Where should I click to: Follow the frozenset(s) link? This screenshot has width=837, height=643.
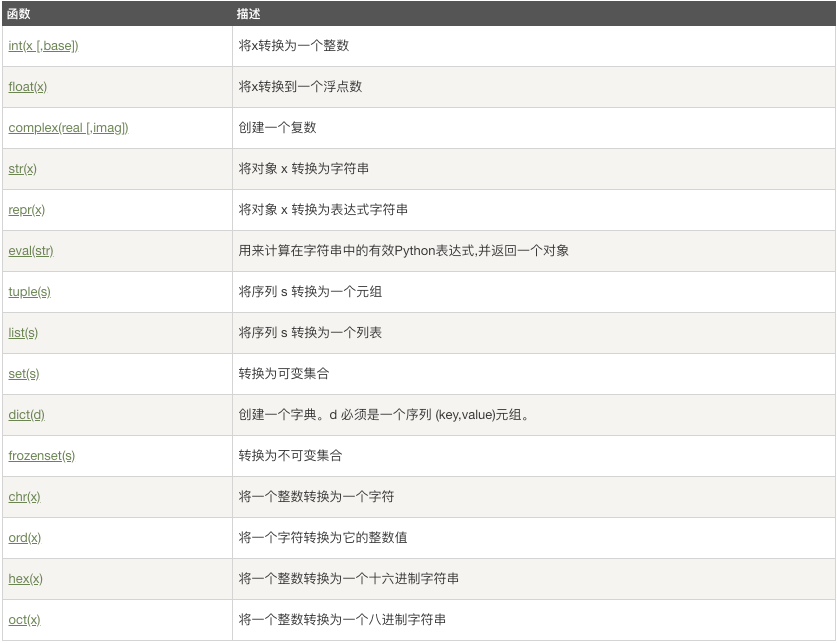(42, 456)
